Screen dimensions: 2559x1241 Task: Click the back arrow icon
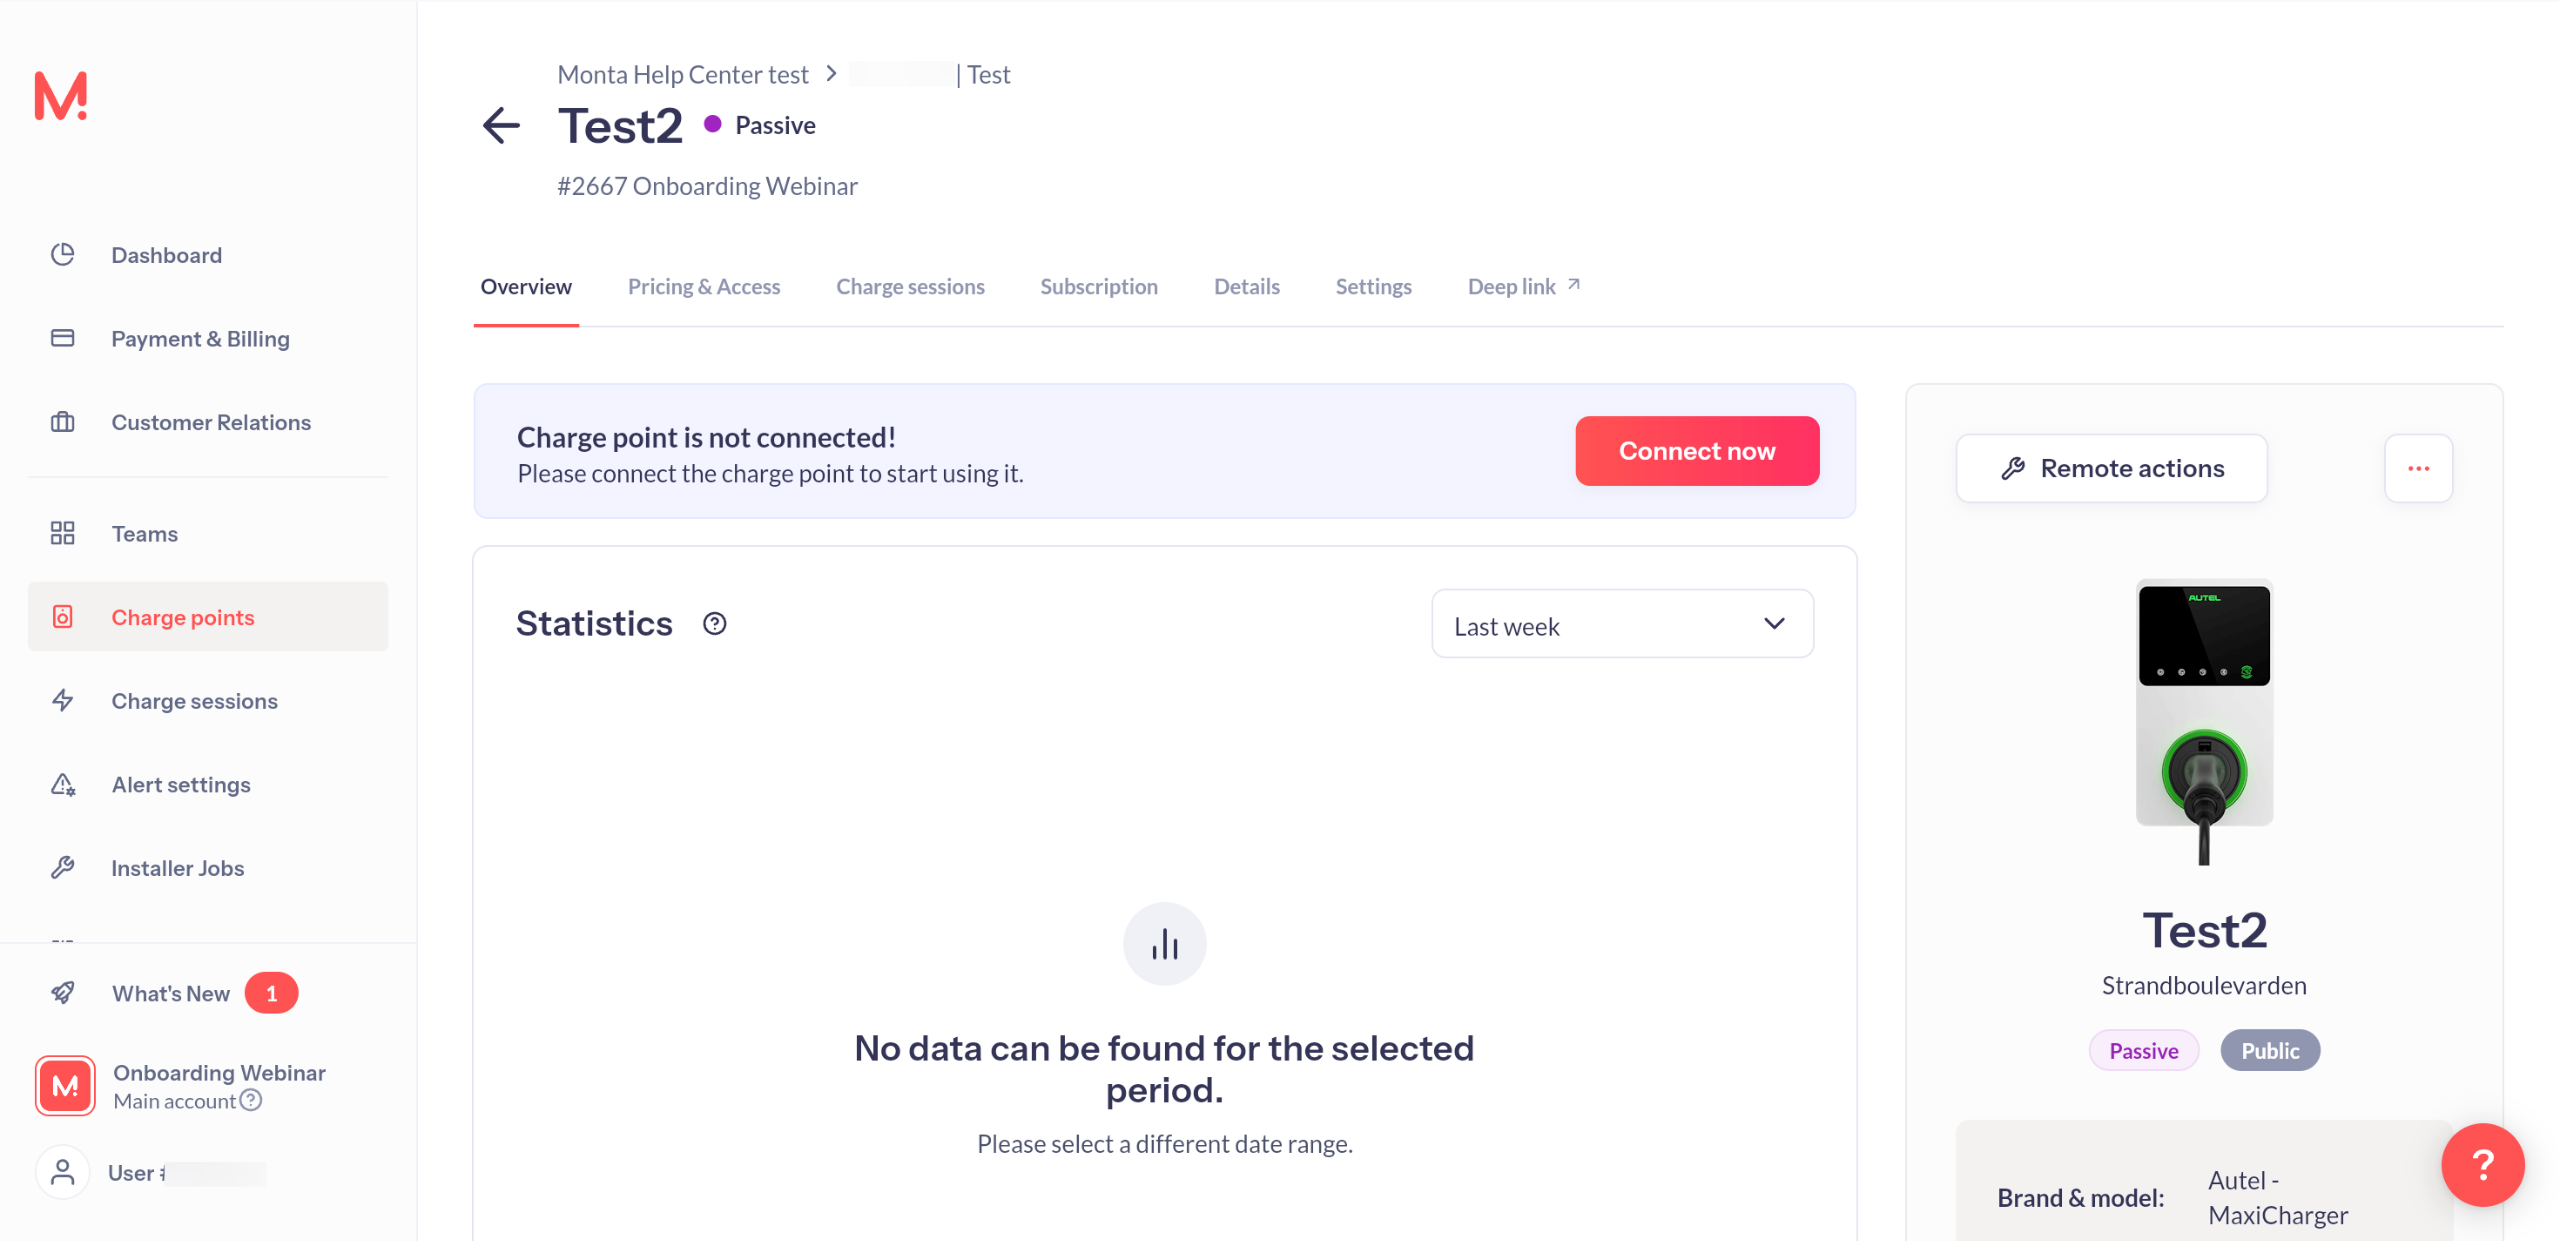pyautogui.click(x=501, y=126)
